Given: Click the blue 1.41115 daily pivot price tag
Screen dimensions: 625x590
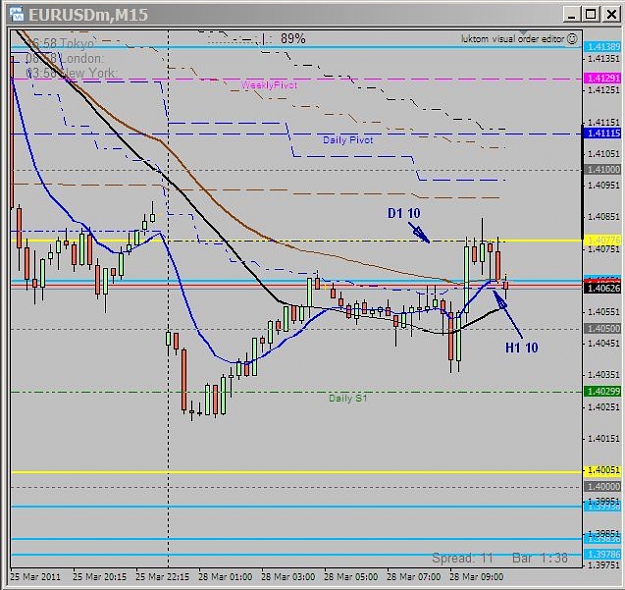Looking at the screenshot, I should 604,133.
